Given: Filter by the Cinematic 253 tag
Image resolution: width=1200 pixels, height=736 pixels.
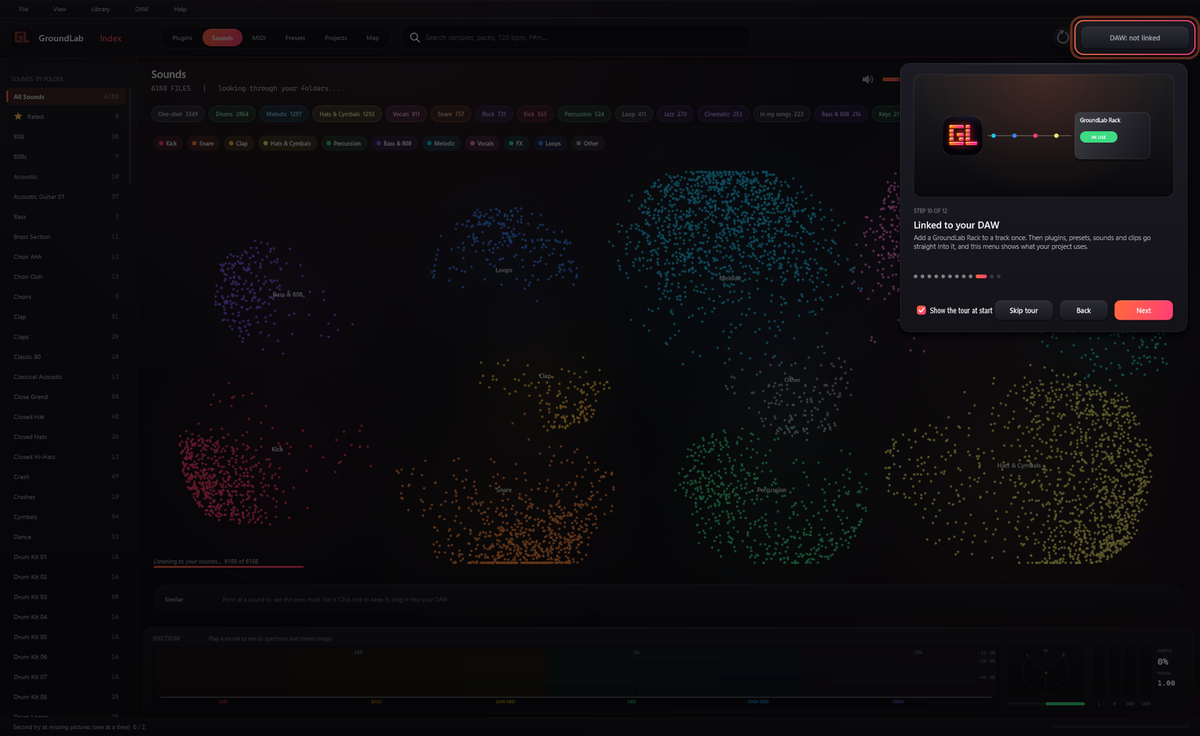Looking at the screenshot, I should pos(724,114).
